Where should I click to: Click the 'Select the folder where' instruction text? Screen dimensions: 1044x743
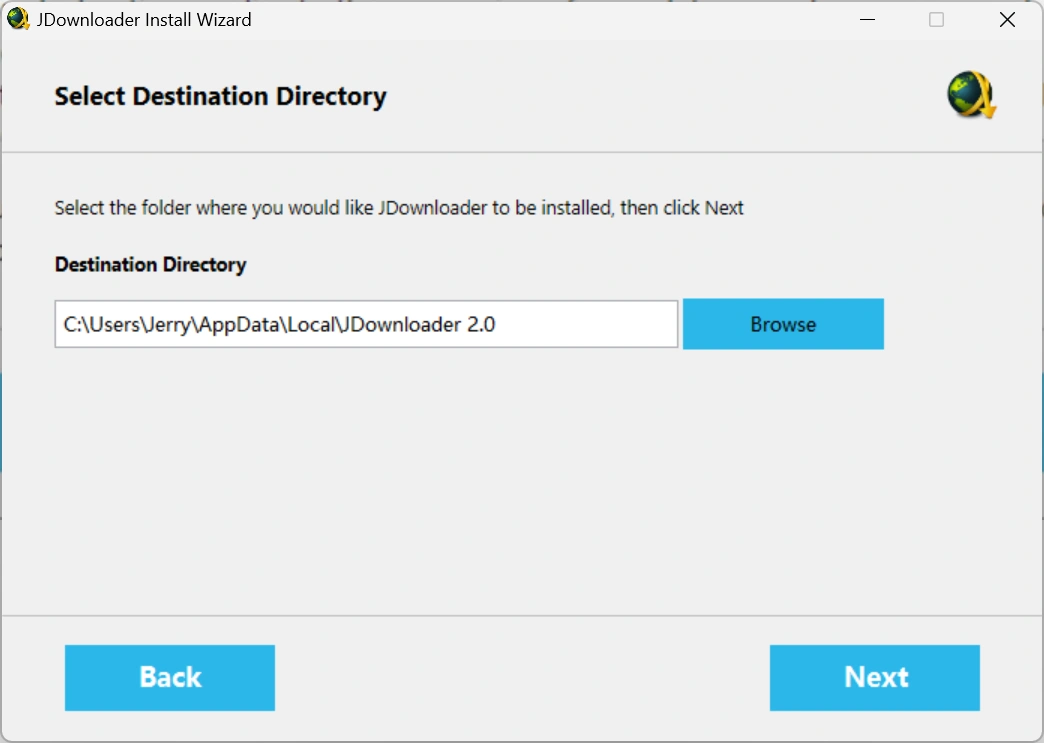pyautogui.click(x=399, y=208)
